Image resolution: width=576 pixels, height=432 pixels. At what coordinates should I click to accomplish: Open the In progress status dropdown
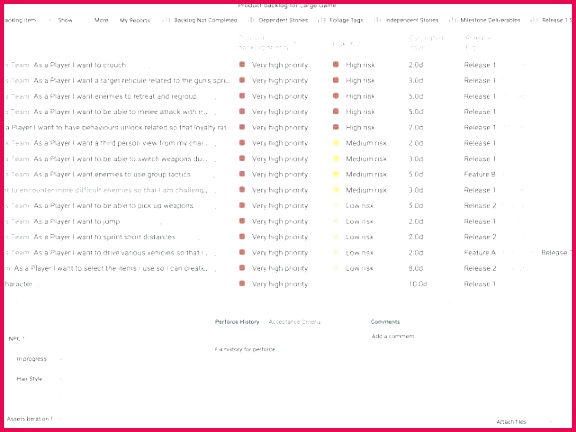(39, 359)
